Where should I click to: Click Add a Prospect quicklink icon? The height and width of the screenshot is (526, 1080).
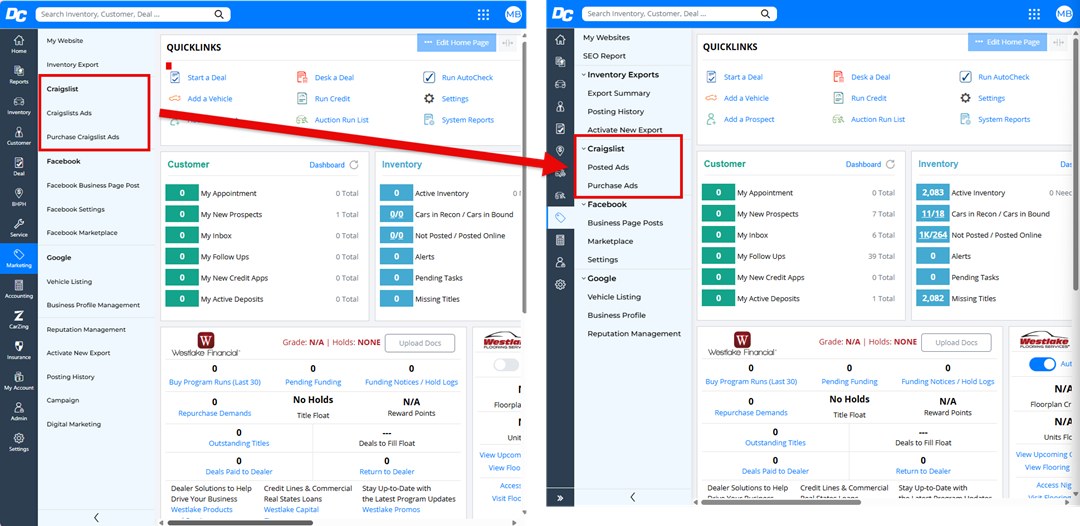click(x=712, y=119)
